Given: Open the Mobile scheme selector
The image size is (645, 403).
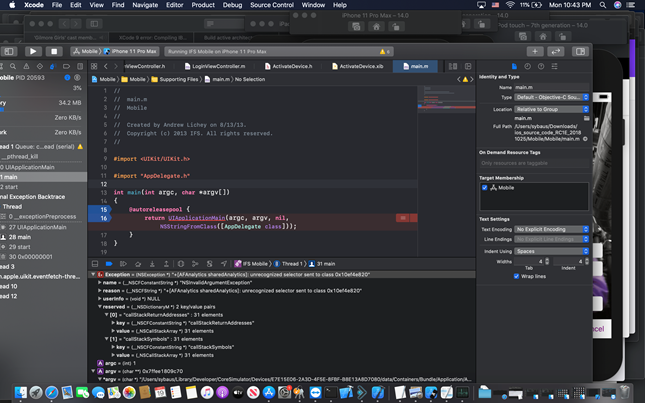Looking at the screenshot, I should (x=86, y=51).
